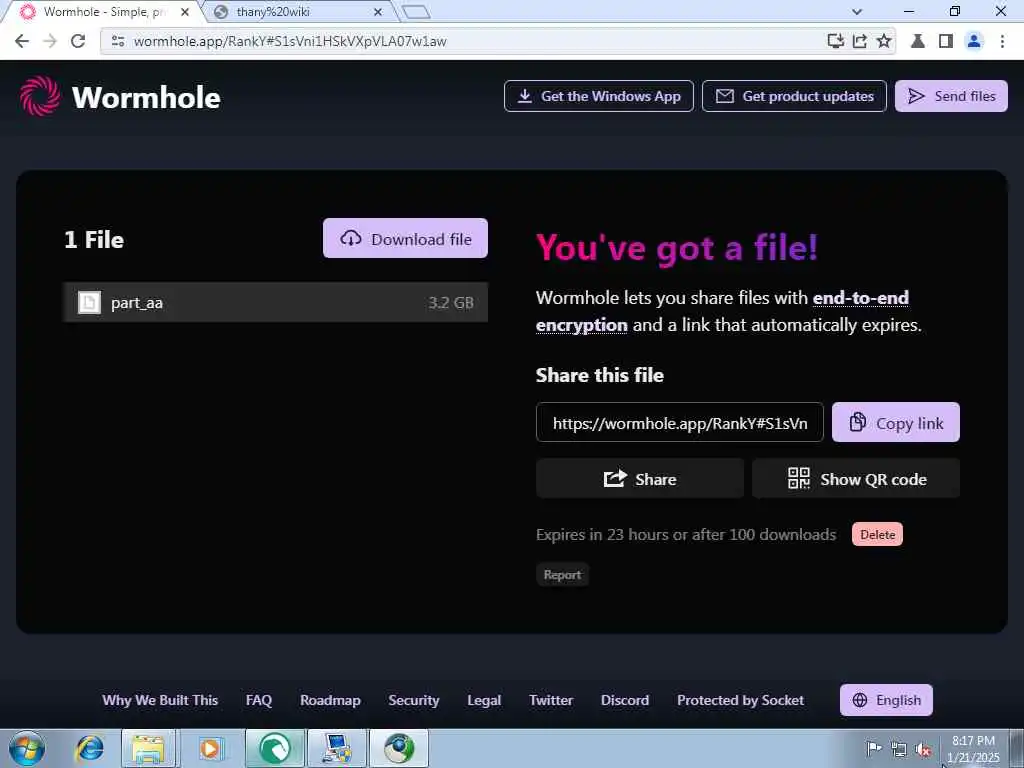This screenshot has width=1024, height=768.
Task: Open the Discord footer link
Action: tap(624, 700)
